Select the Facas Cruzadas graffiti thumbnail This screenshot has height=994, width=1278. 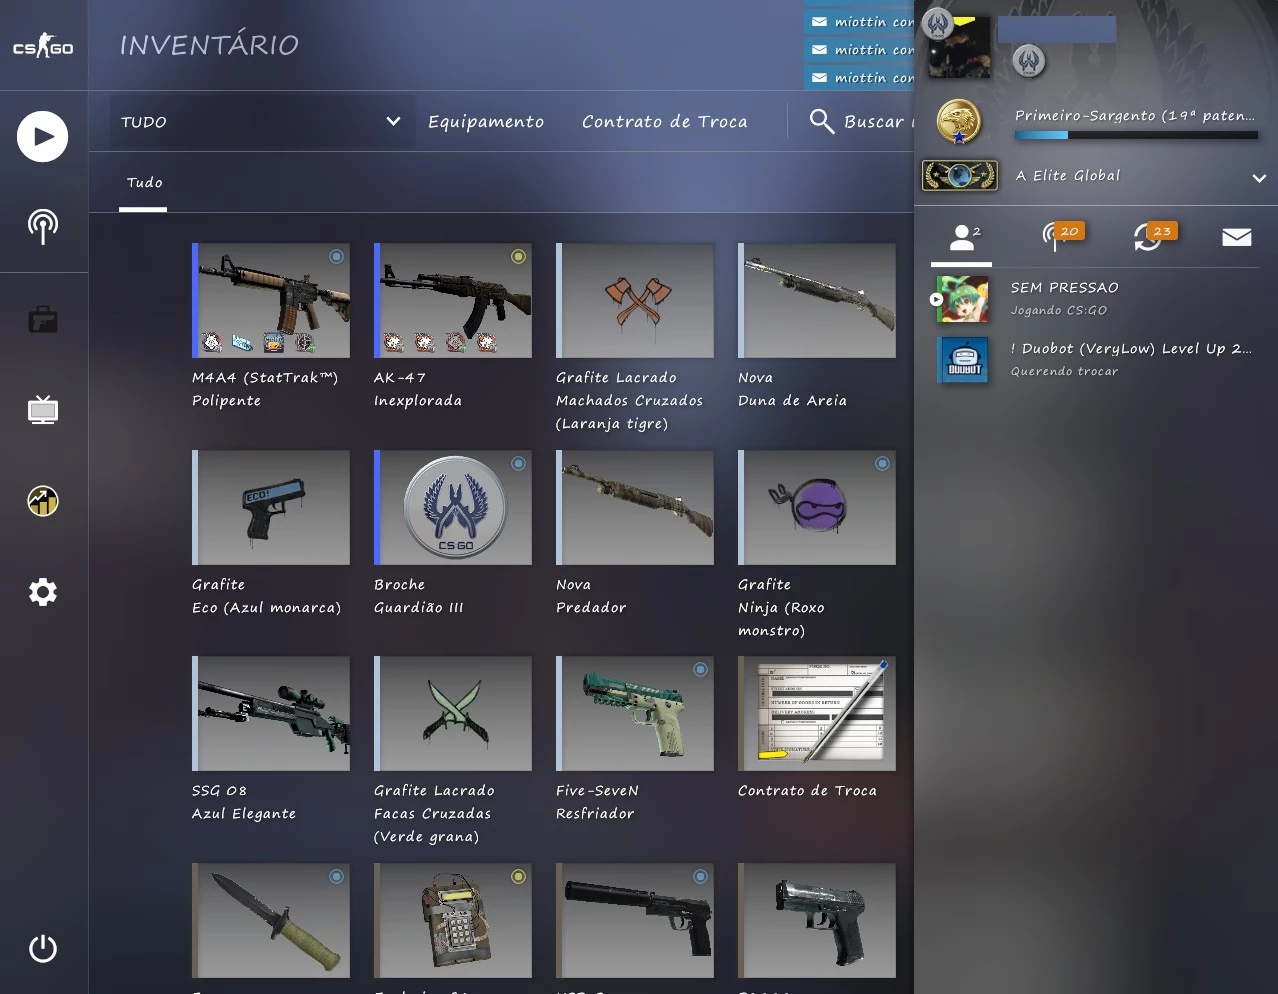pyautogui.click(x=453, y=713)
